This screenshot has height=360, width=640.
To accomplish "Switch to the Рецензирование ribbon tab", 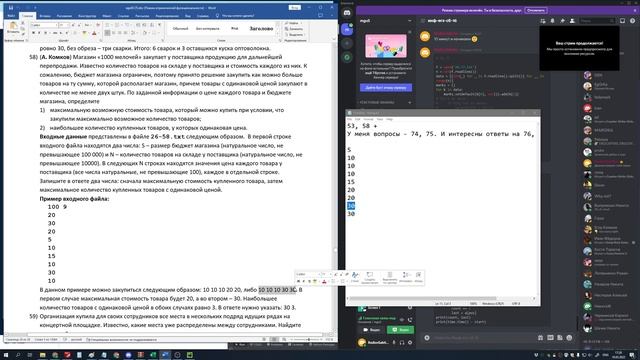I will pyautogui.click(x=167, y=16).
